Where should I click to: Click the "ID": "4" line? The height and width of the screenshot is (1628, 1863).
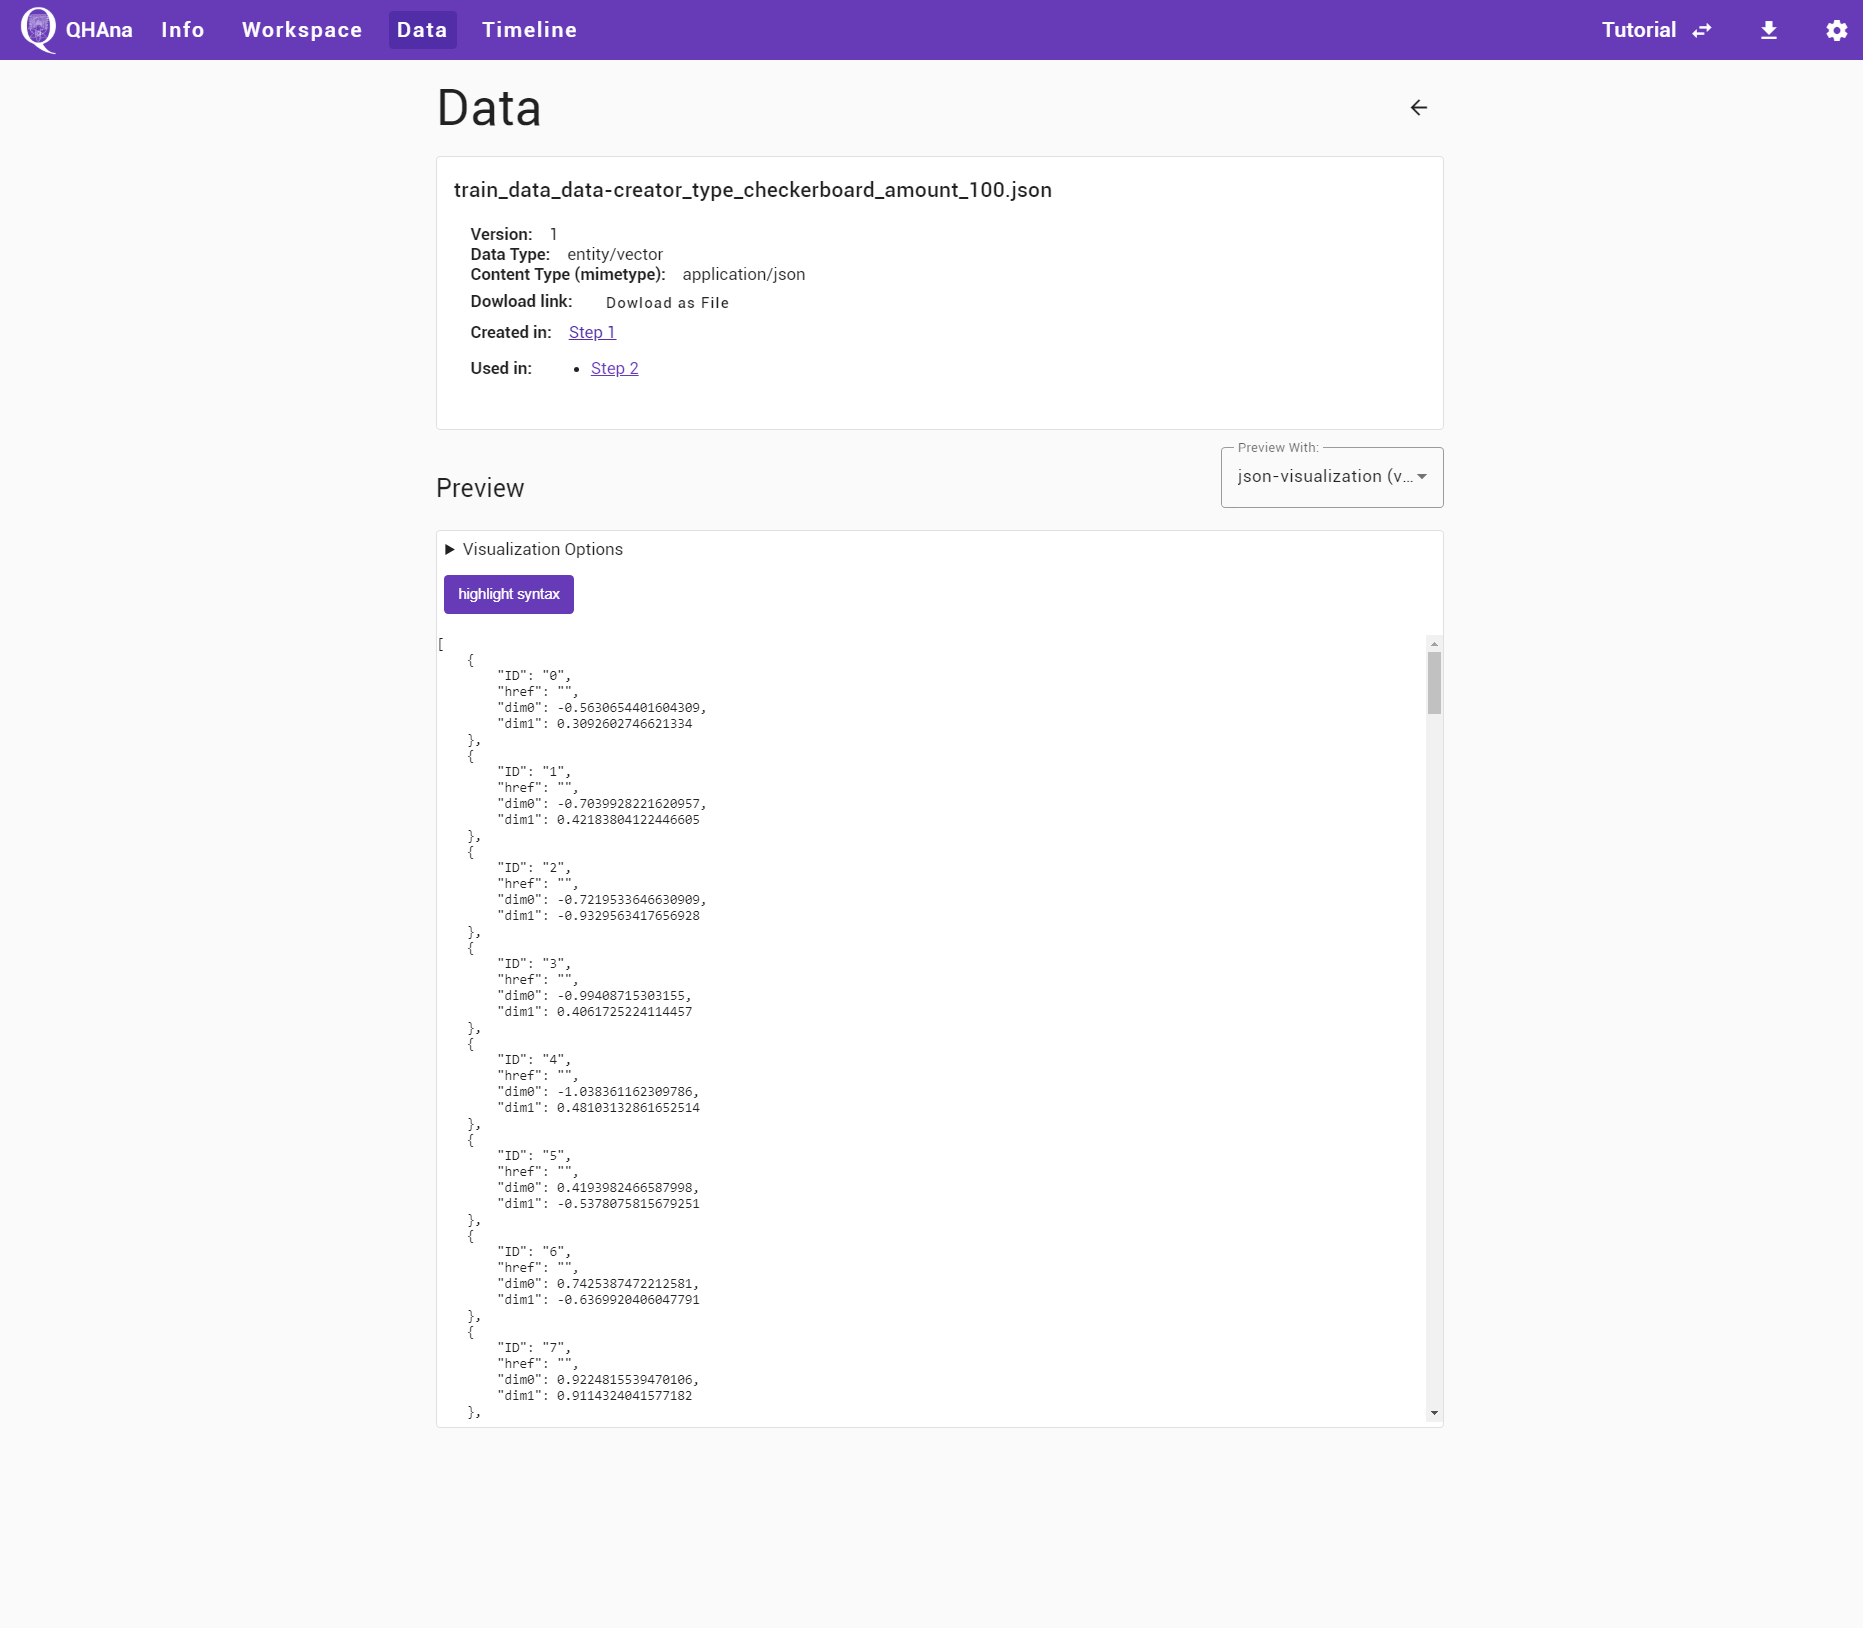(534, 1060)
